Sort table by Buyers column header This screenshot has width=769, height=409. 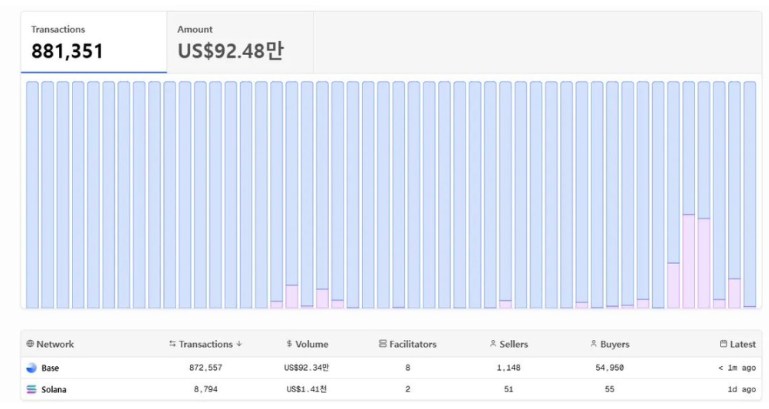tap(615, 344)
